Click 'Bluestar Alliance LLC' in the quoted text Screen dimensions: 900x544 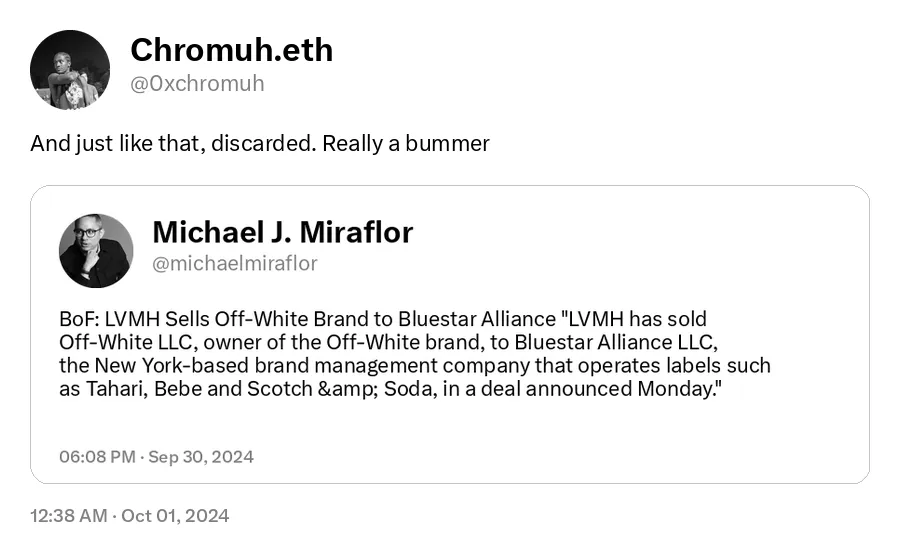coord(614,343)
